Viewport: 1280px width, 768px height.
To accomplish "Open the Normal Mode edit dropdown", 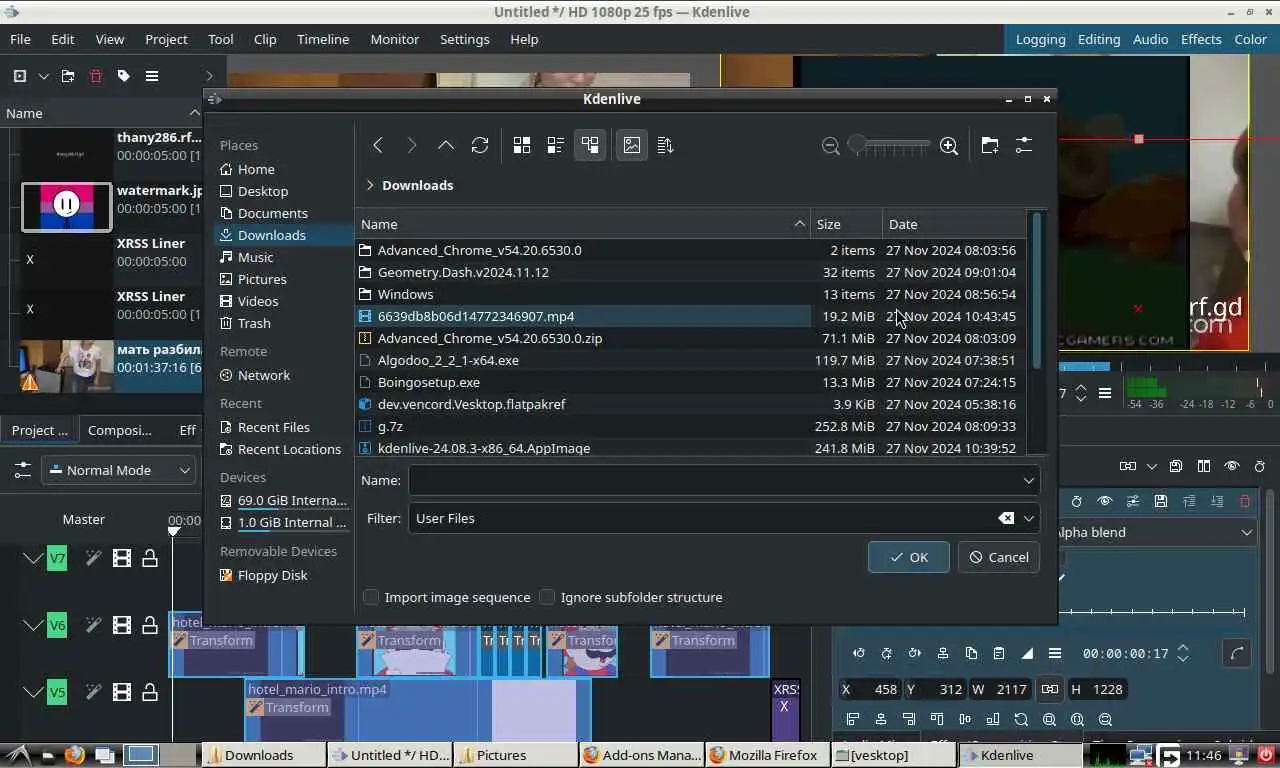I will [119, 470].
